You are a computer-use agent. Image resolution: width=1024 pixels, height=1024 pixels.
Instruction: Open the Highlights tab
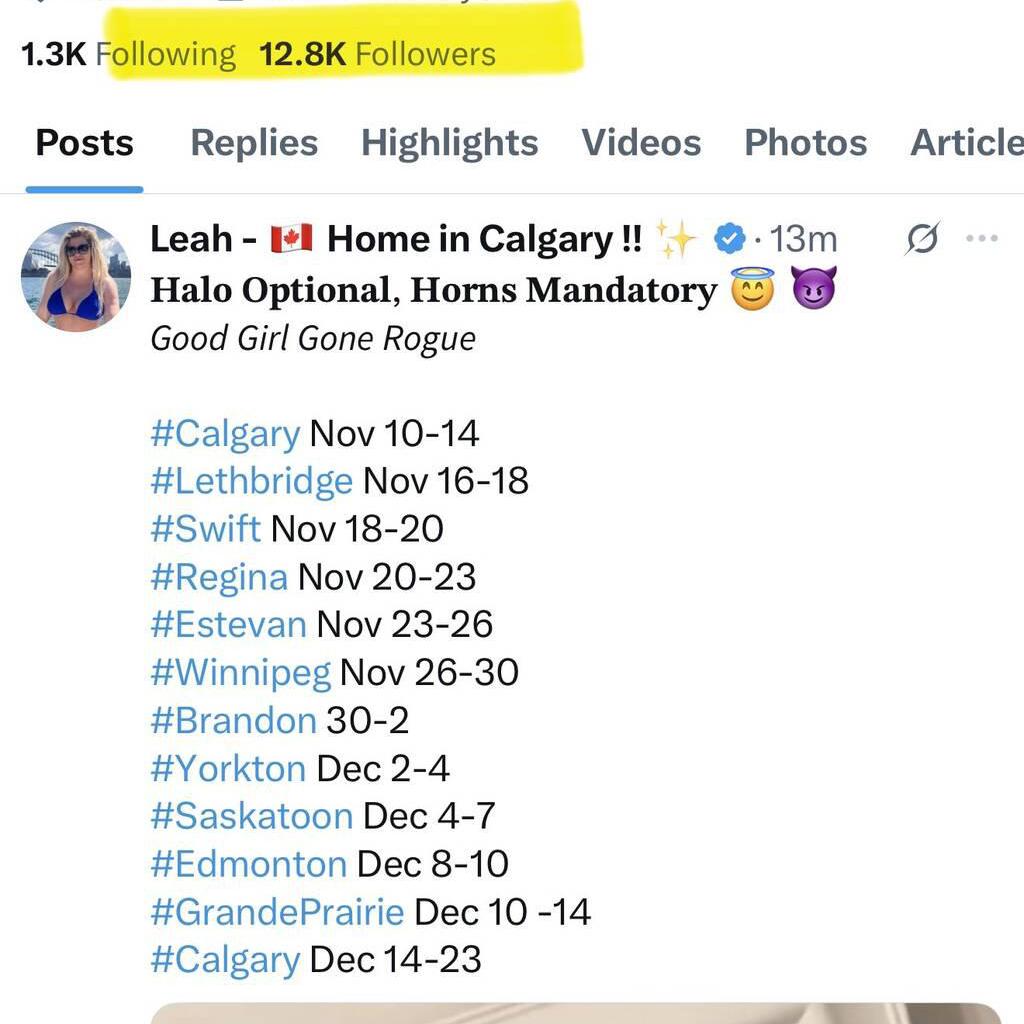(449, 142)
